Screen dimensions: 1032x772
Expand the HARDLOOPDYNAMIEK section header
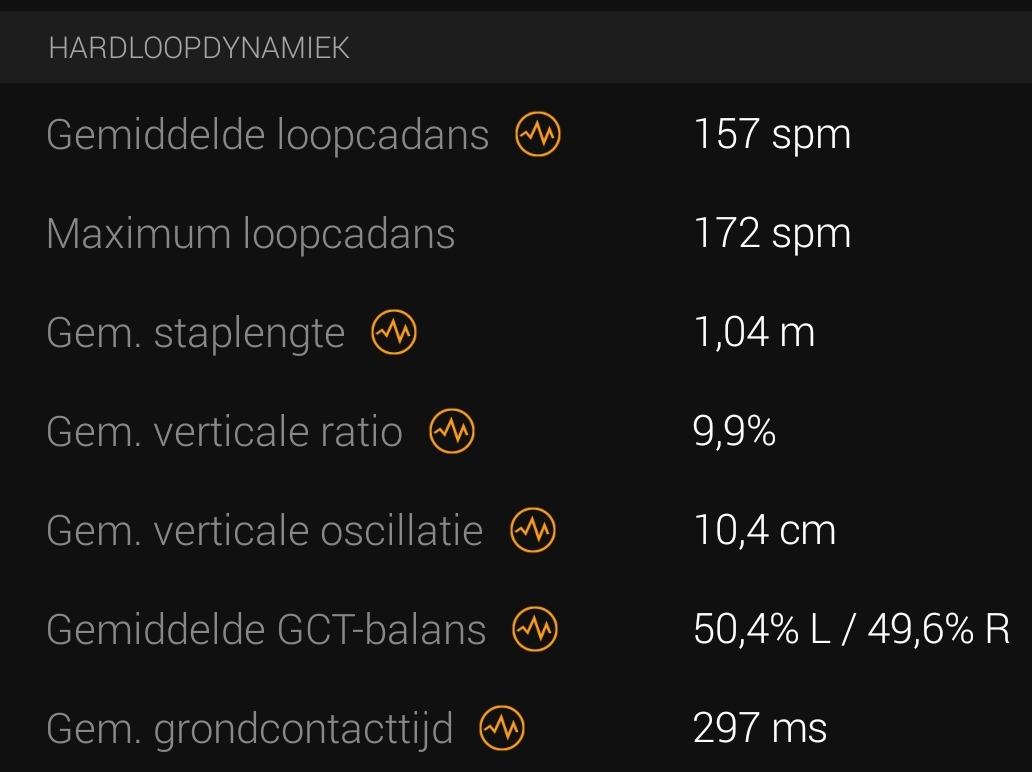coord(200,46)
